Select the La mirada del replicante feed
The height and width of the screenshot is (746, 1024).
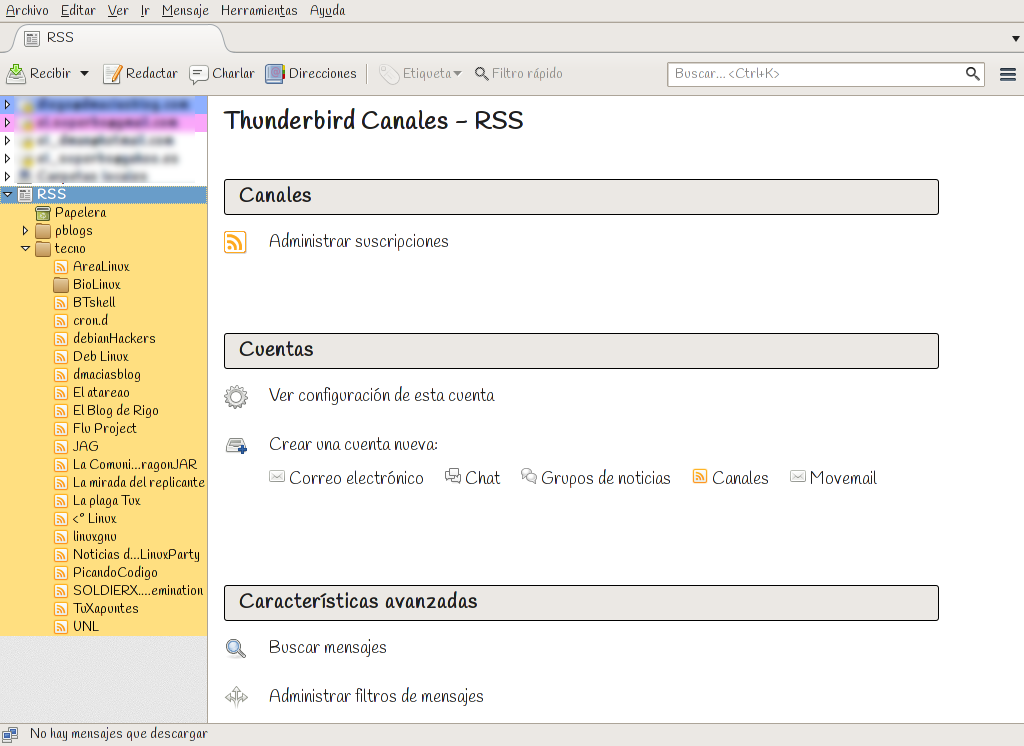point(138,483)
